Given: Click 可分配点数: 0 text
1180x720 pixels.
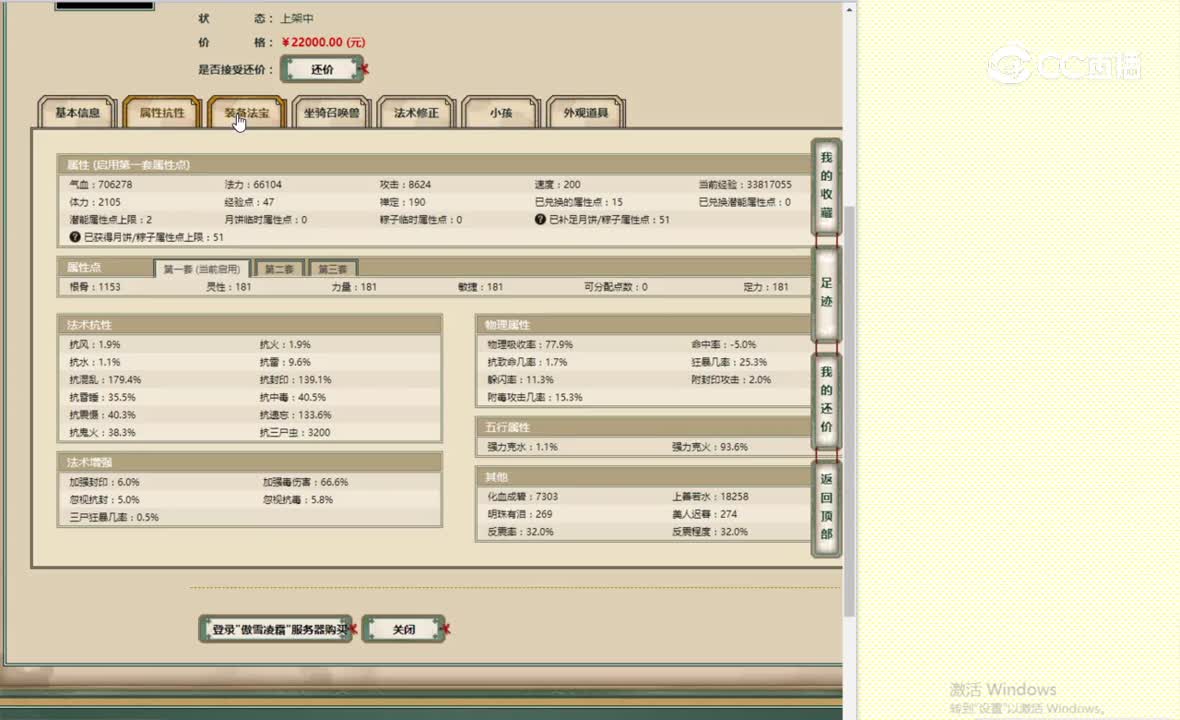Looking at the screenshot, I should [x=616, y=287].
